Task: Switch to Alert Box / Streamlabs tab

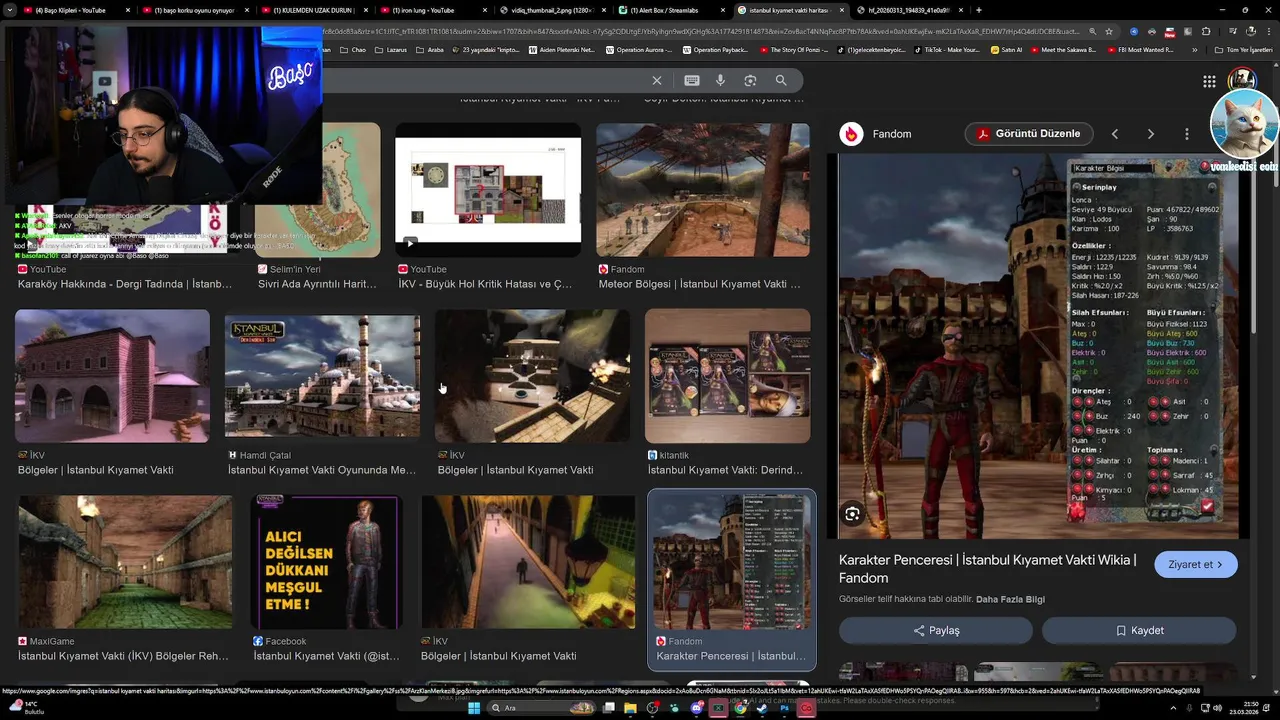Action: point(672,10)
